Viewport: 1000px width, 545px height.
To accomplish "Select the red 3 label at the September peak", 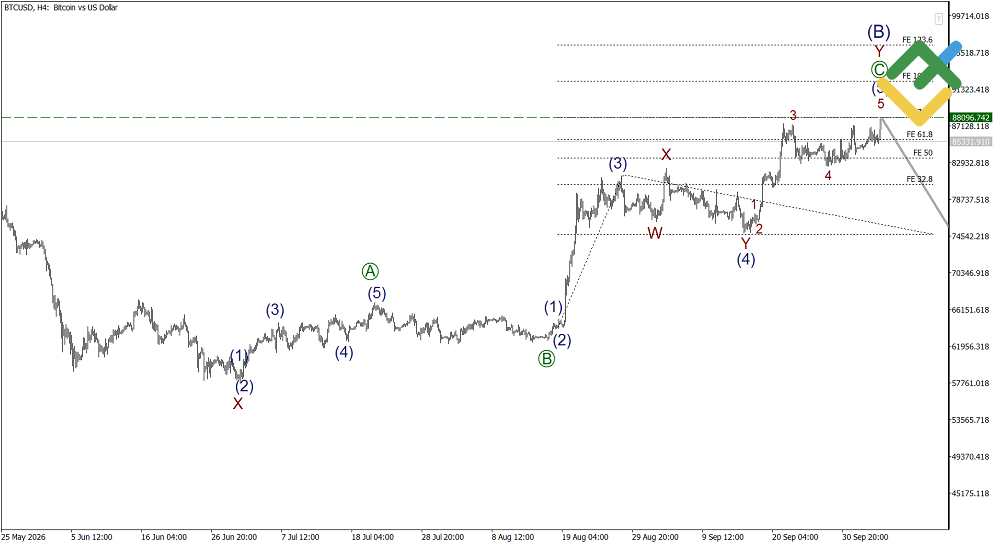I will click(793, 115).
